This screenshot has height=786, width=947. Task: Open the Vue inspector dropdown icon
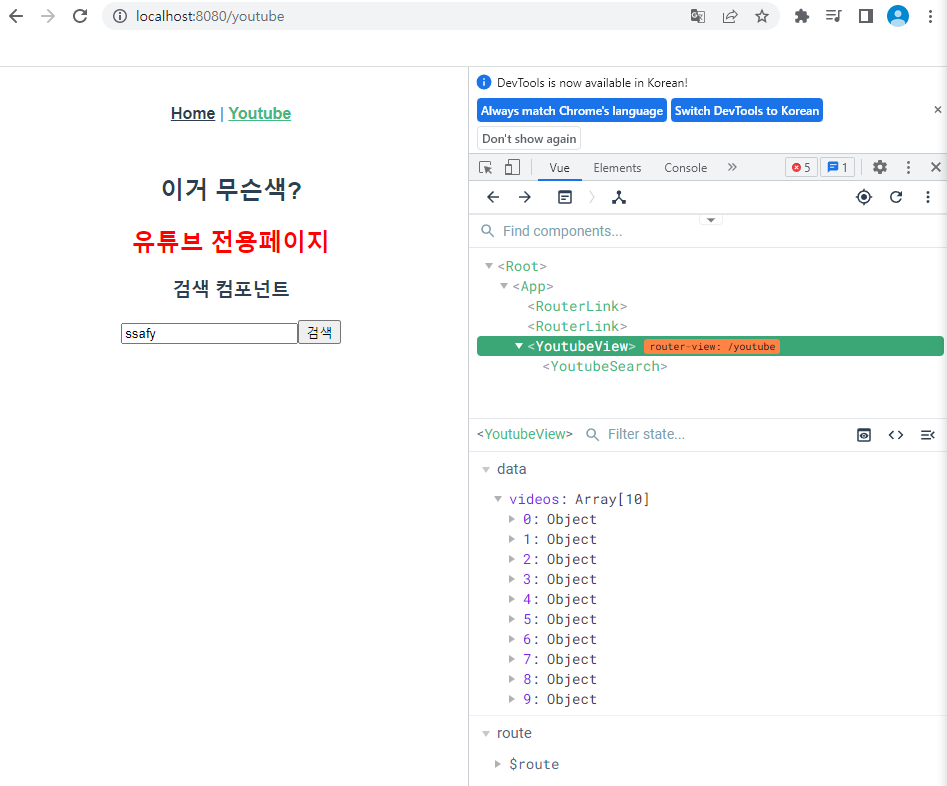565,197
